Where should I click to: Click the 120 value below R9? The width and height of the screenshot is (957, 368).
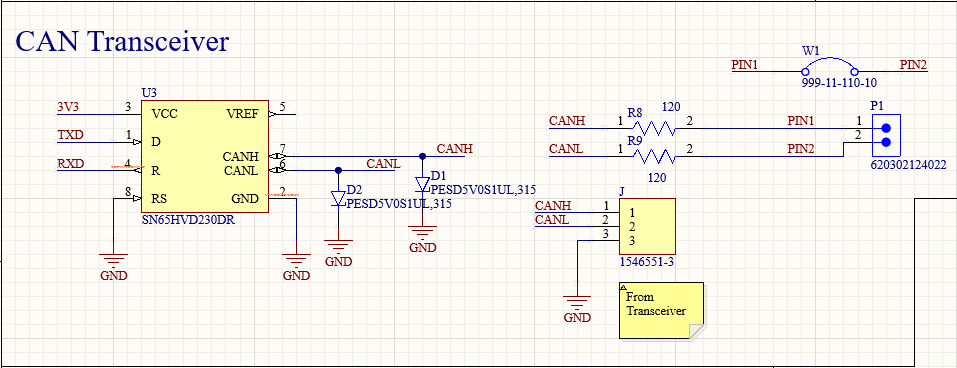click(657, 178)
